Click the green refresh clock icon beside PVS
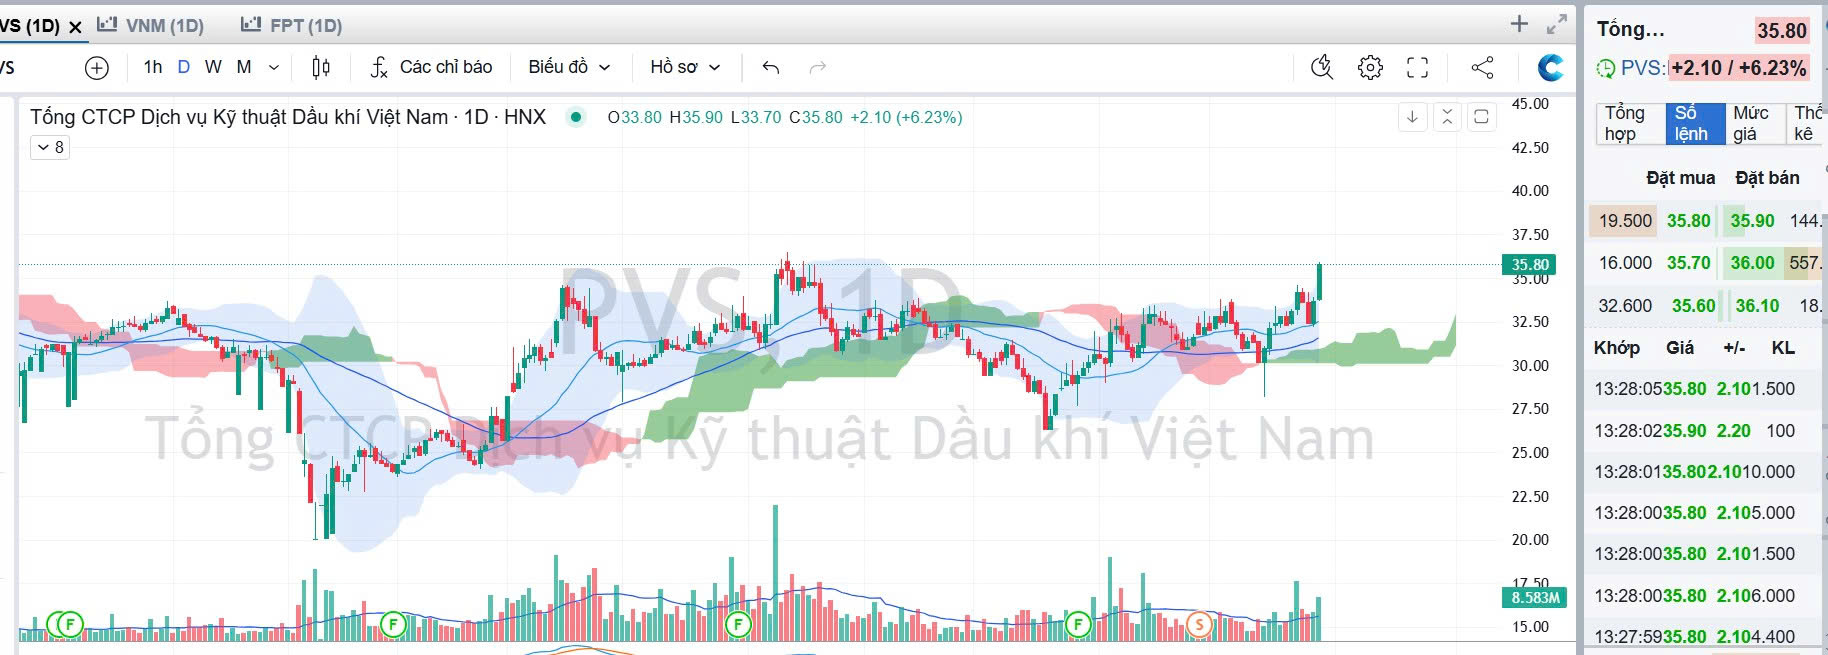Image resolution: width=1828 pixels, height=655 pixels. point(1606,69)
